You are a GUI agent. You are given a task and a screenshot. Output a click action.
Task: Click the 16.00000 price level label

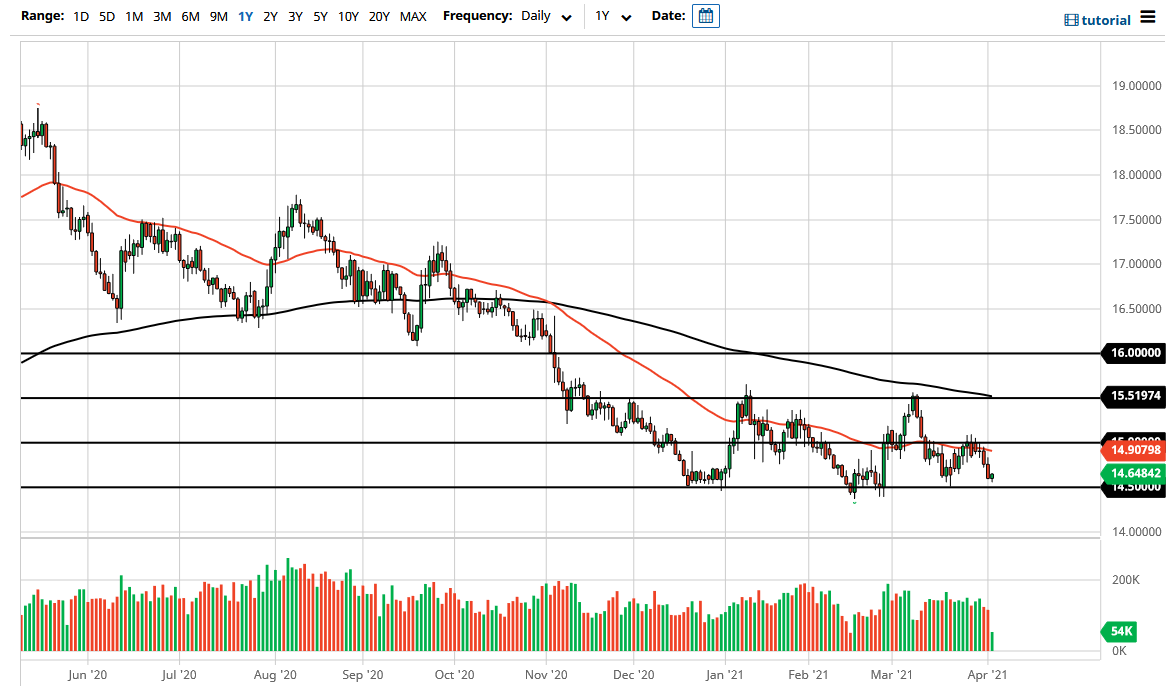click(1135, 352)
